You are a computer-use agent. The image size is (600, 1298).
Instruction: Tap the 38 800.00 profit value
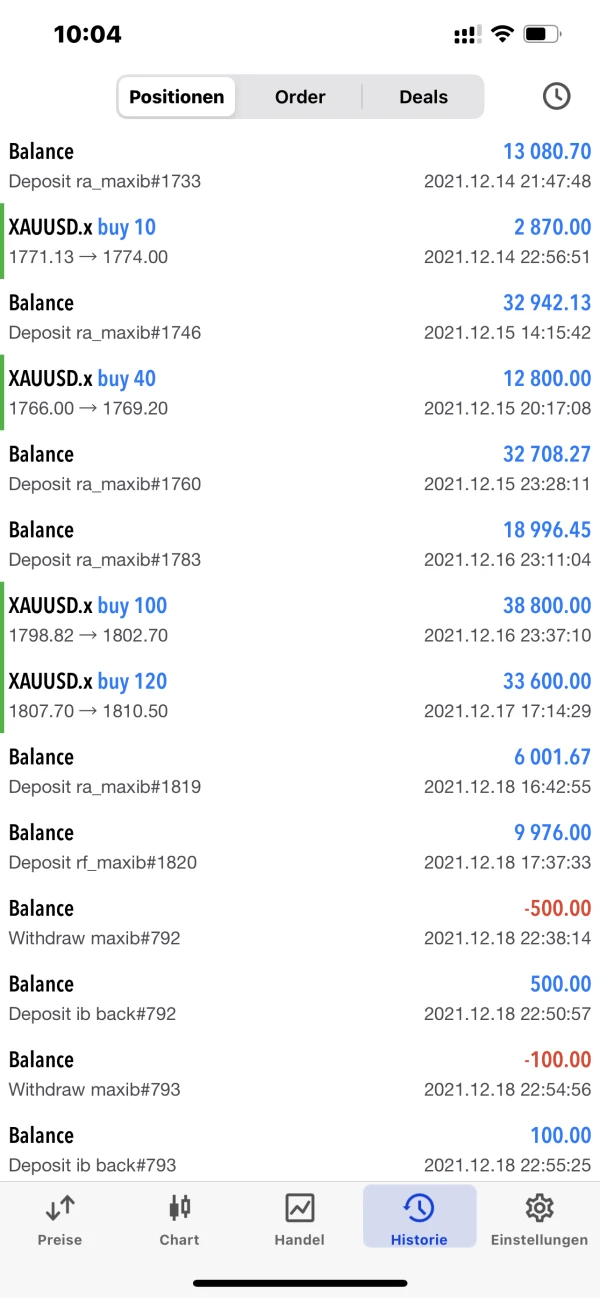click(x=547, y=605)
